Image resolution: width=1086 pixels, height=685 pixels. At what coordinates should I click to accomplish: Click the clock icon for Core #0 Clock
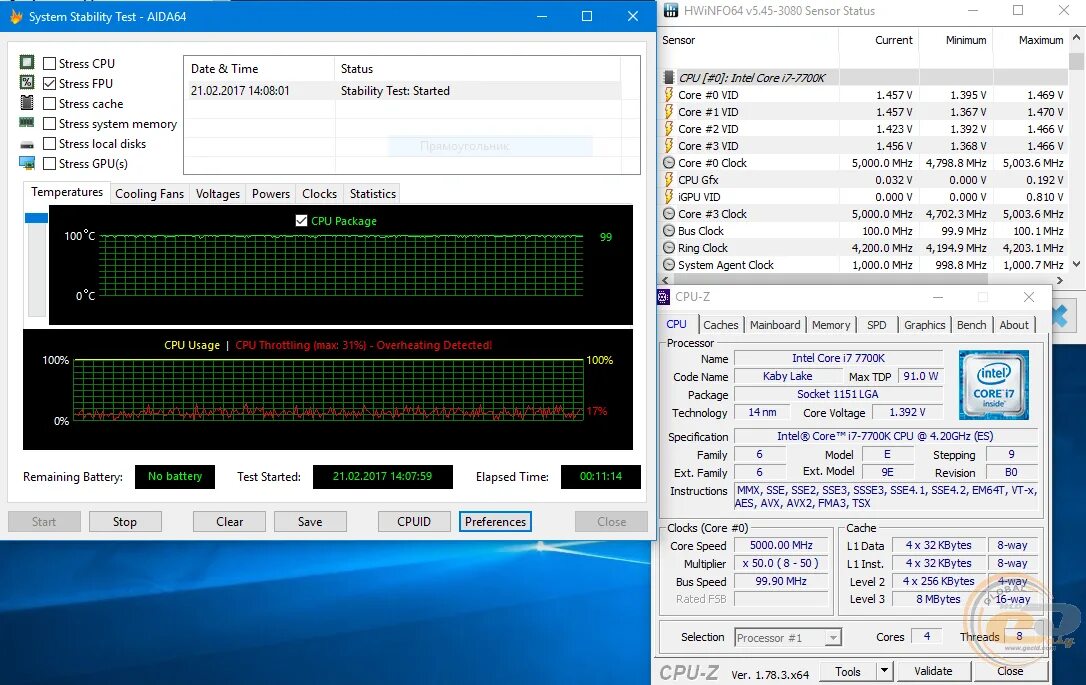click(668, 163)
